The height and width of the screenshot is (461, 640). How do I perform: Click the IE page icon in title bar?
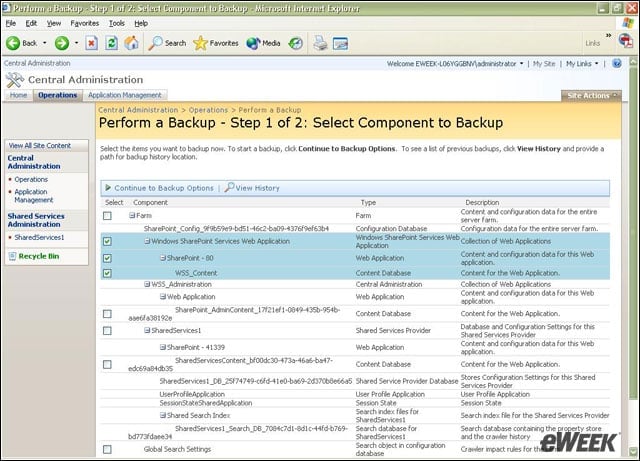(6, 8)
